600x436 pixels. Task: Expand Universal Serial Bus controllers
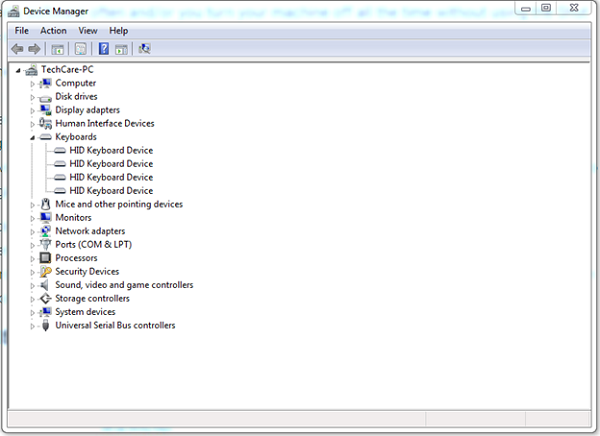click(x=33, y=326)
